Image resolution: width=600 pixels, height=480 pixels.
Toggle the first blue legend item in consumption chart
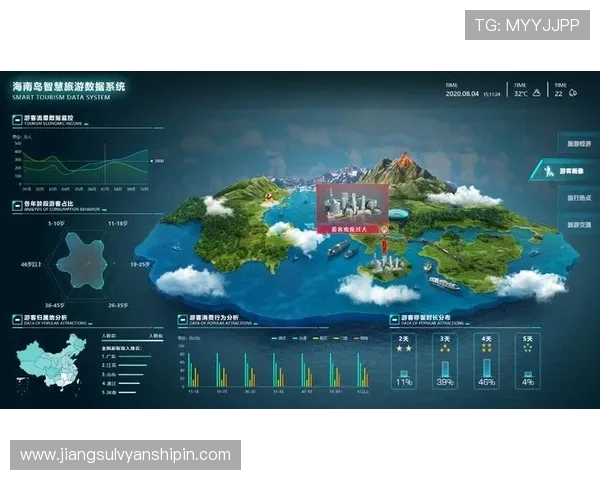coord(279,338)
